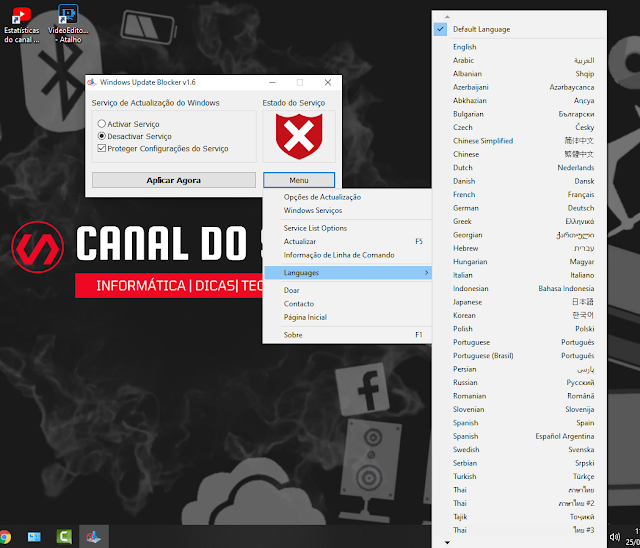Screen dimensions: 640x548
Task: Select Italian Italiano language
Action: (x=519, y=275)
